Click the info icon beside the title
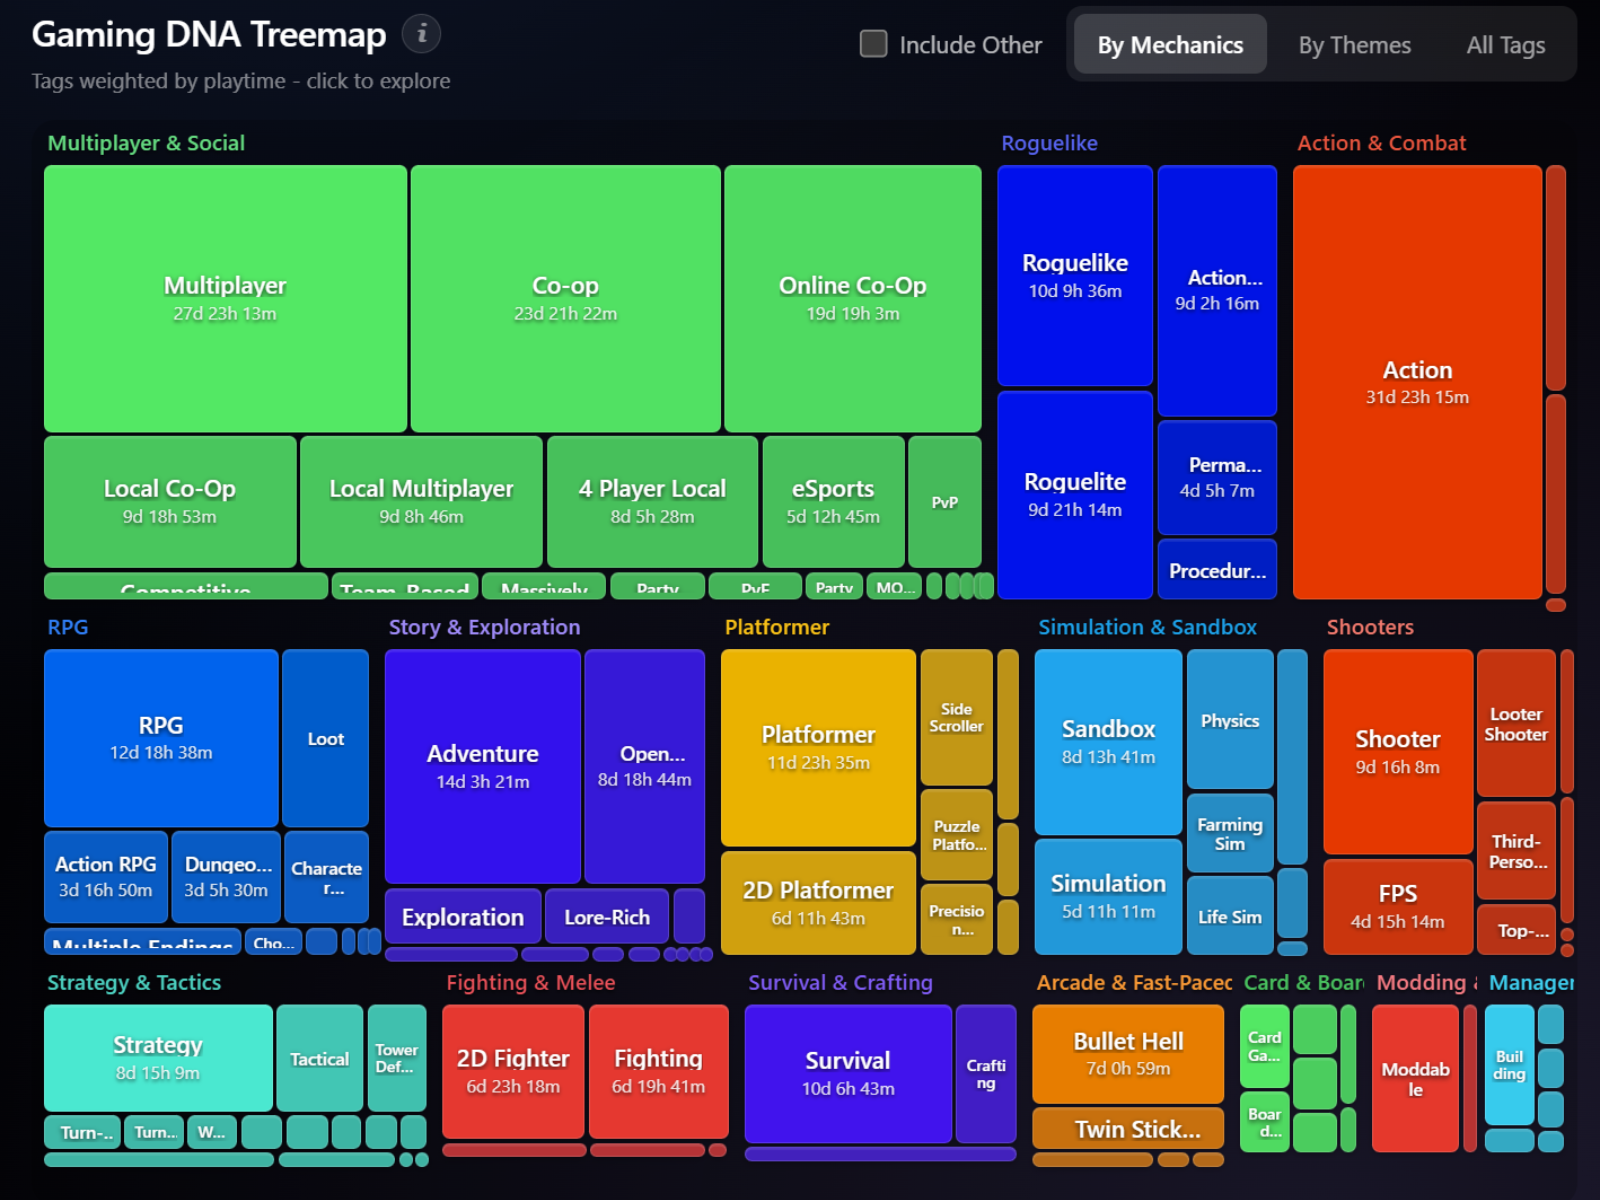Screen dimensions: 1600x1200 click(x=421, y=34)
